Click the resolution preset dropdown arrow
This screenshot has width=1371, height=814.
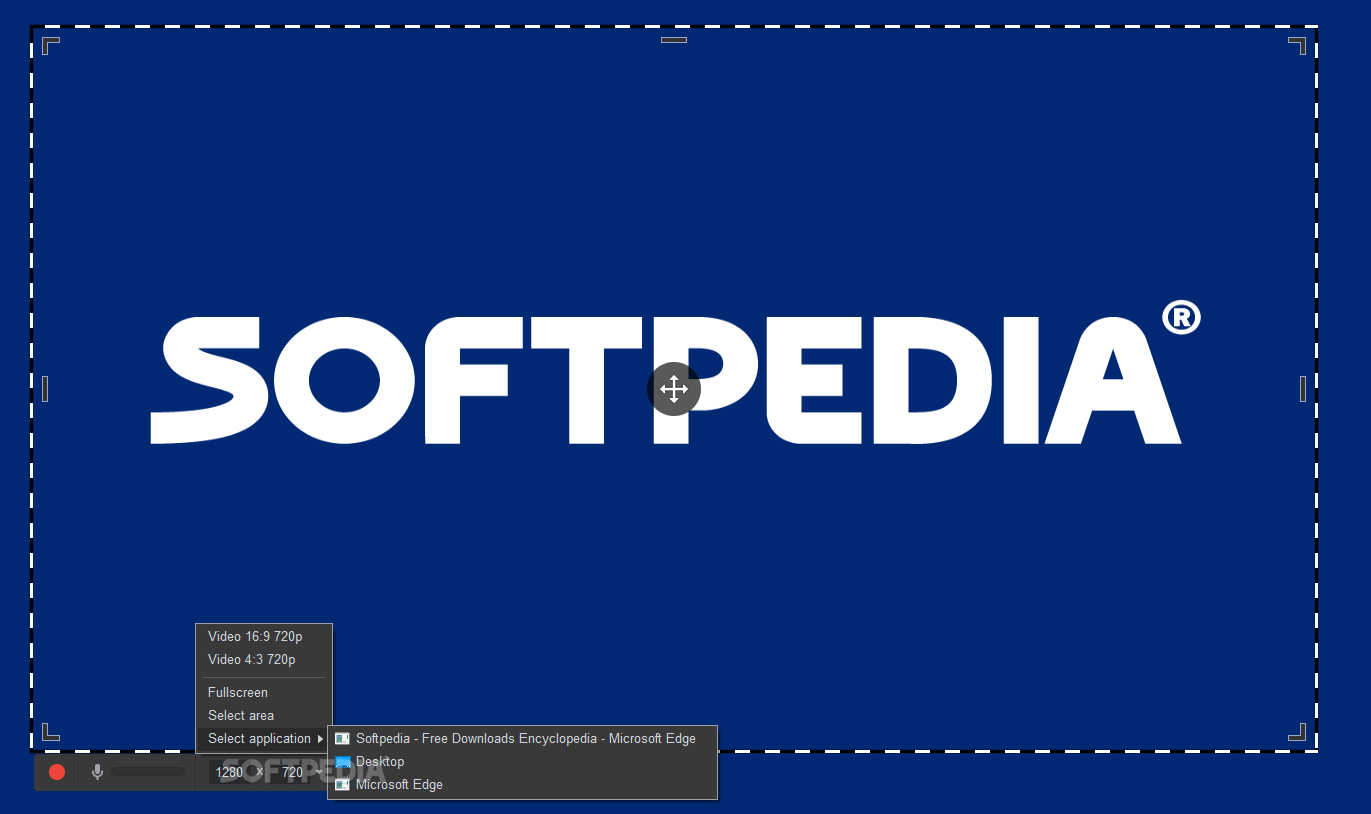point(318,772)
